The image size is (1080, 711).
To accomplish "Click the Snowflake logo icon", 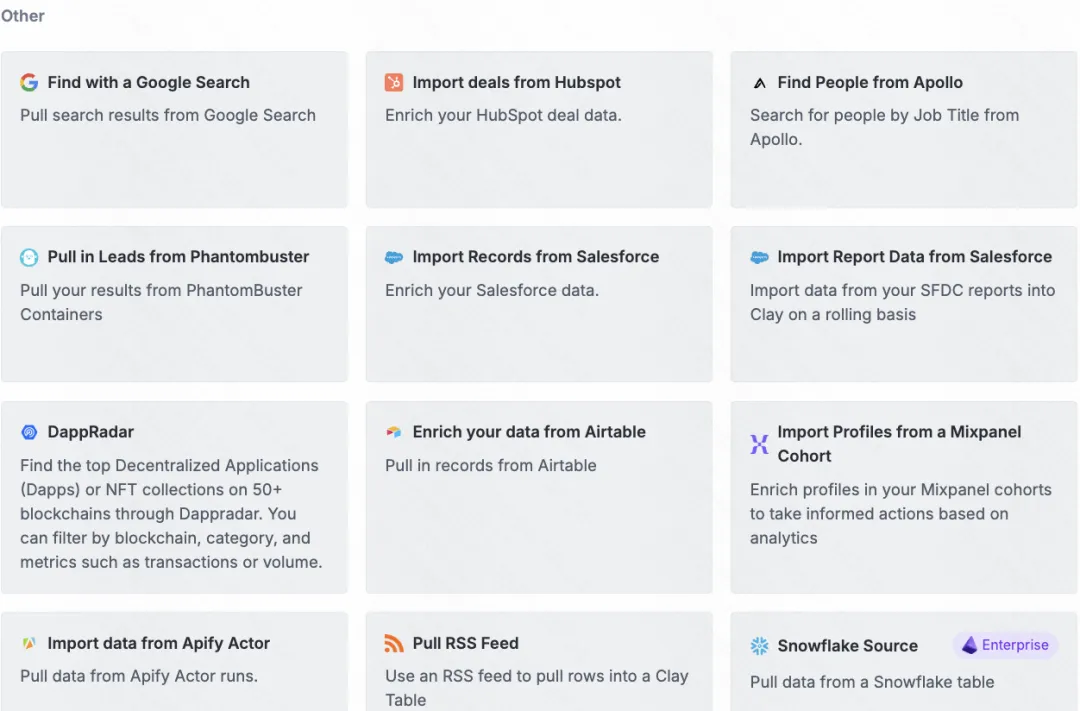I will (759, 646).
